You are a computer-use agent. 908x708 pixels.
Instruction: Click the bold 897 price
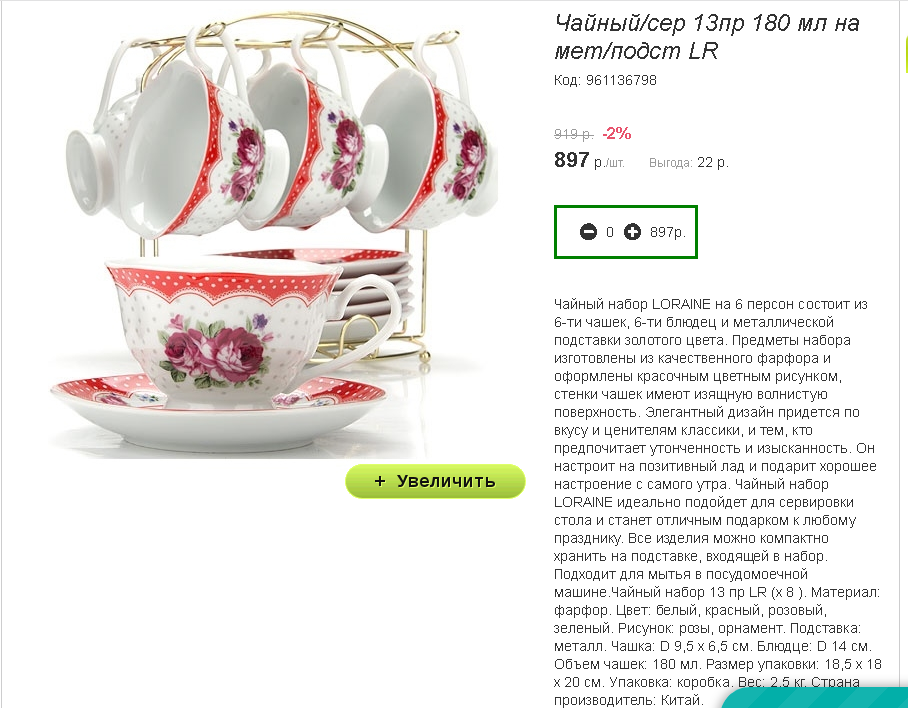click(x=572, y=160)
